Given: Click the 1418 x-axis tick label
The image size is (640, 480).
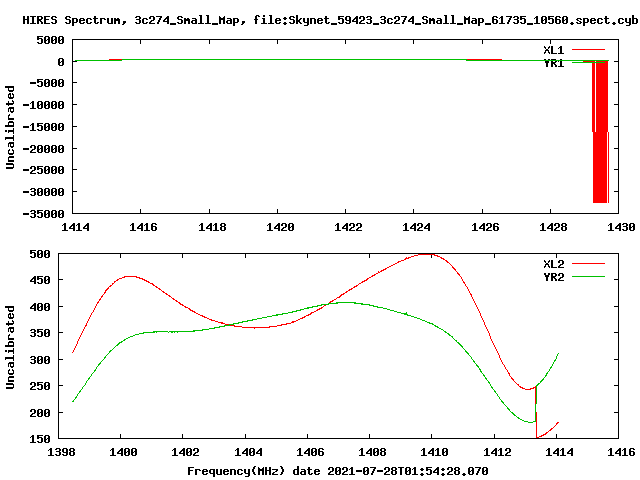Looking at the screenshot, I should [x=212, y=227].
